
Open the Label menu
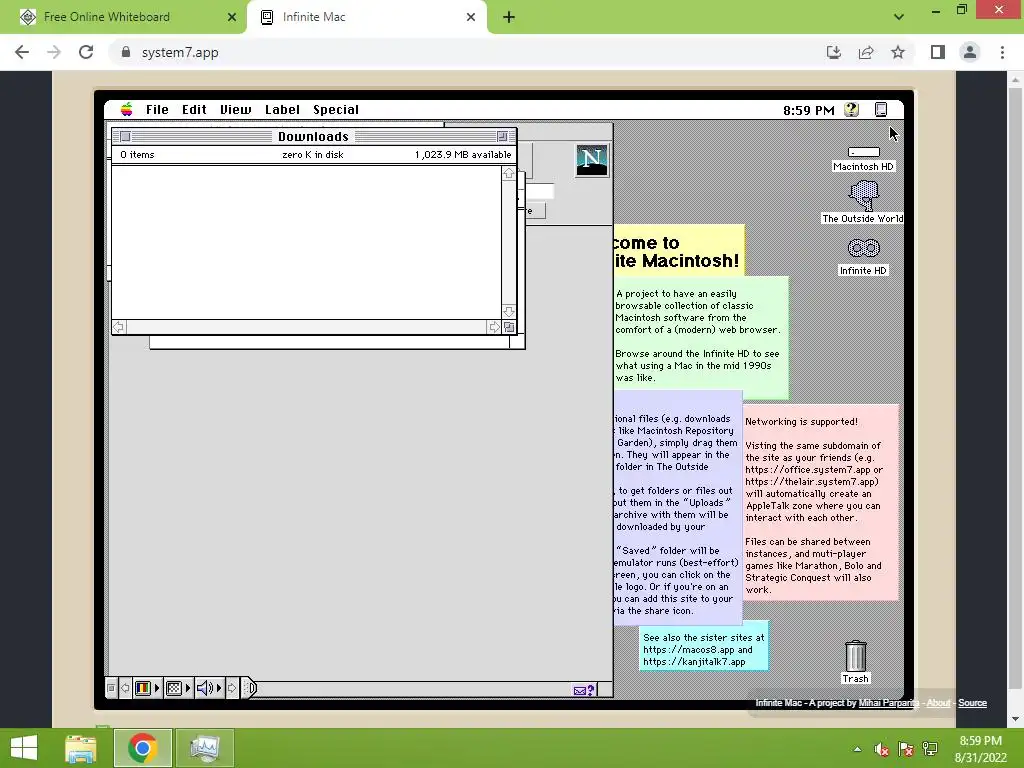(x=282, y=110)
